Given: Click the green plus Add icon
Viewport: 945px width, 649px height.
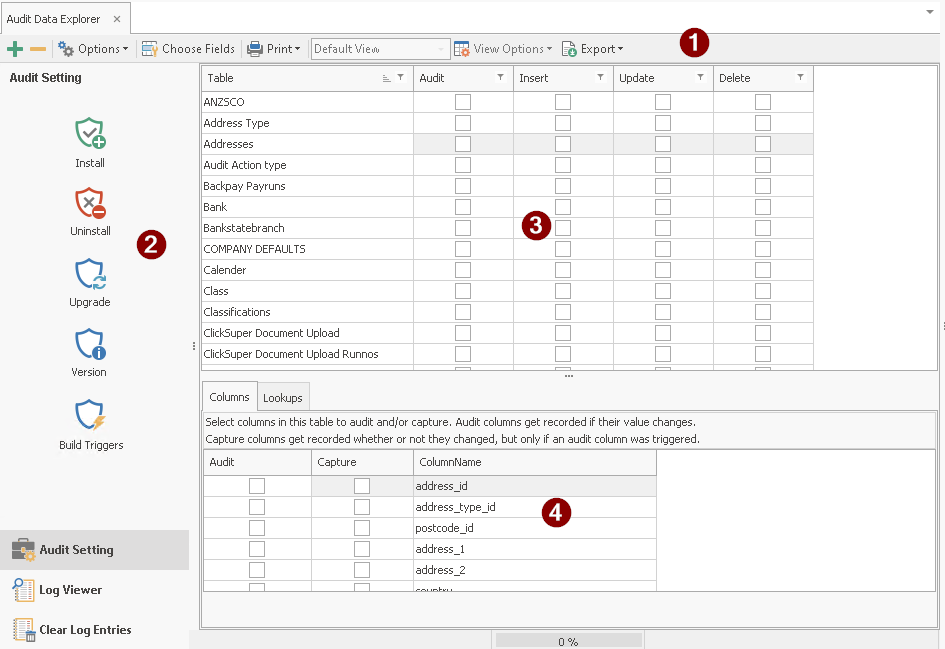Looking at the screenshot, I should [15, 49].
